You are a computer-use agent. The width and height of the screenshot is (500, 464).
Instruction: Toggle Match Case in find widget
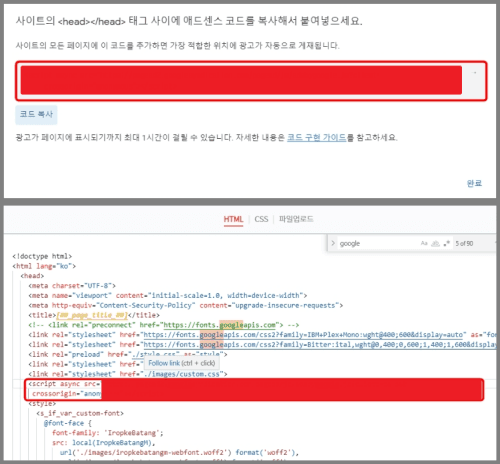coord(424,243)
